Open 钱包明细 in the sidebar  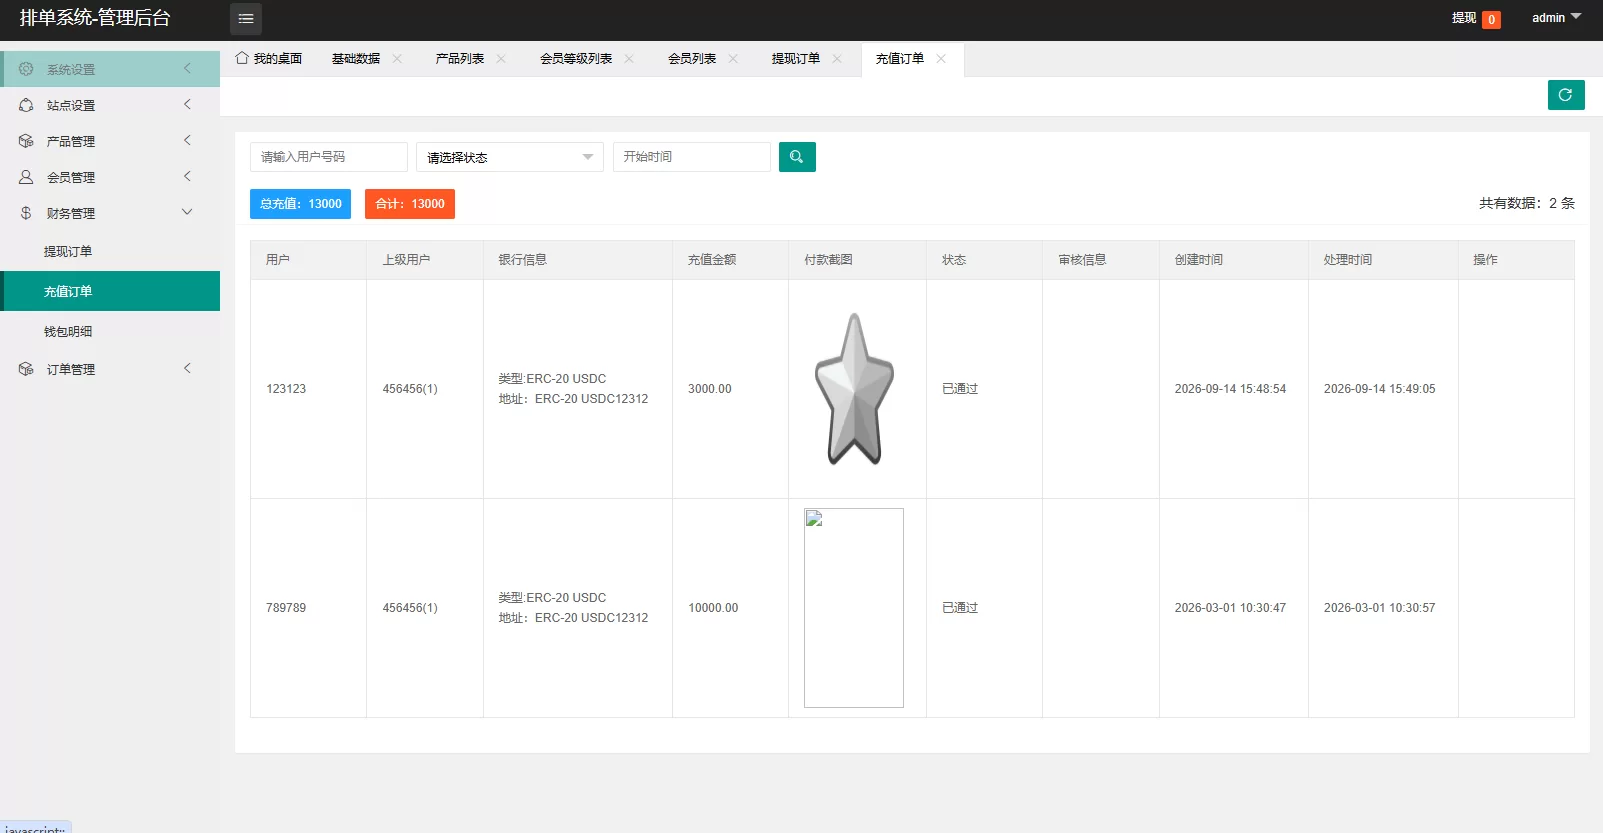[110, 331]
